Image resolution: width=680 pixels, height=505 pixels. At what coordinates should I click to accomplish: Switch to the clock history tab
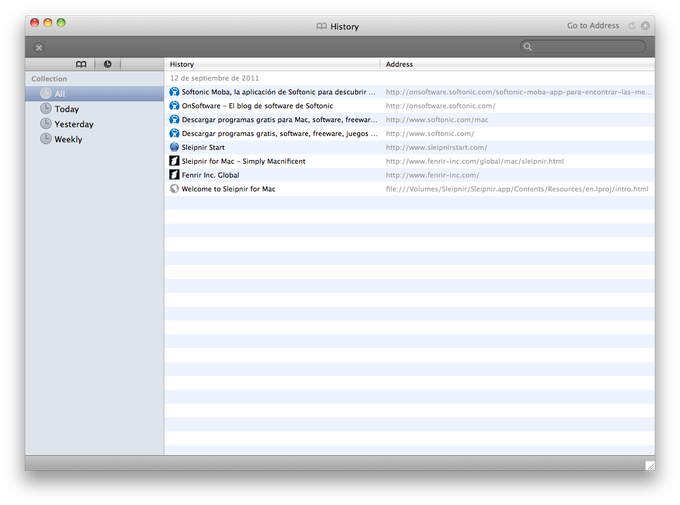[x=108, y=64]
